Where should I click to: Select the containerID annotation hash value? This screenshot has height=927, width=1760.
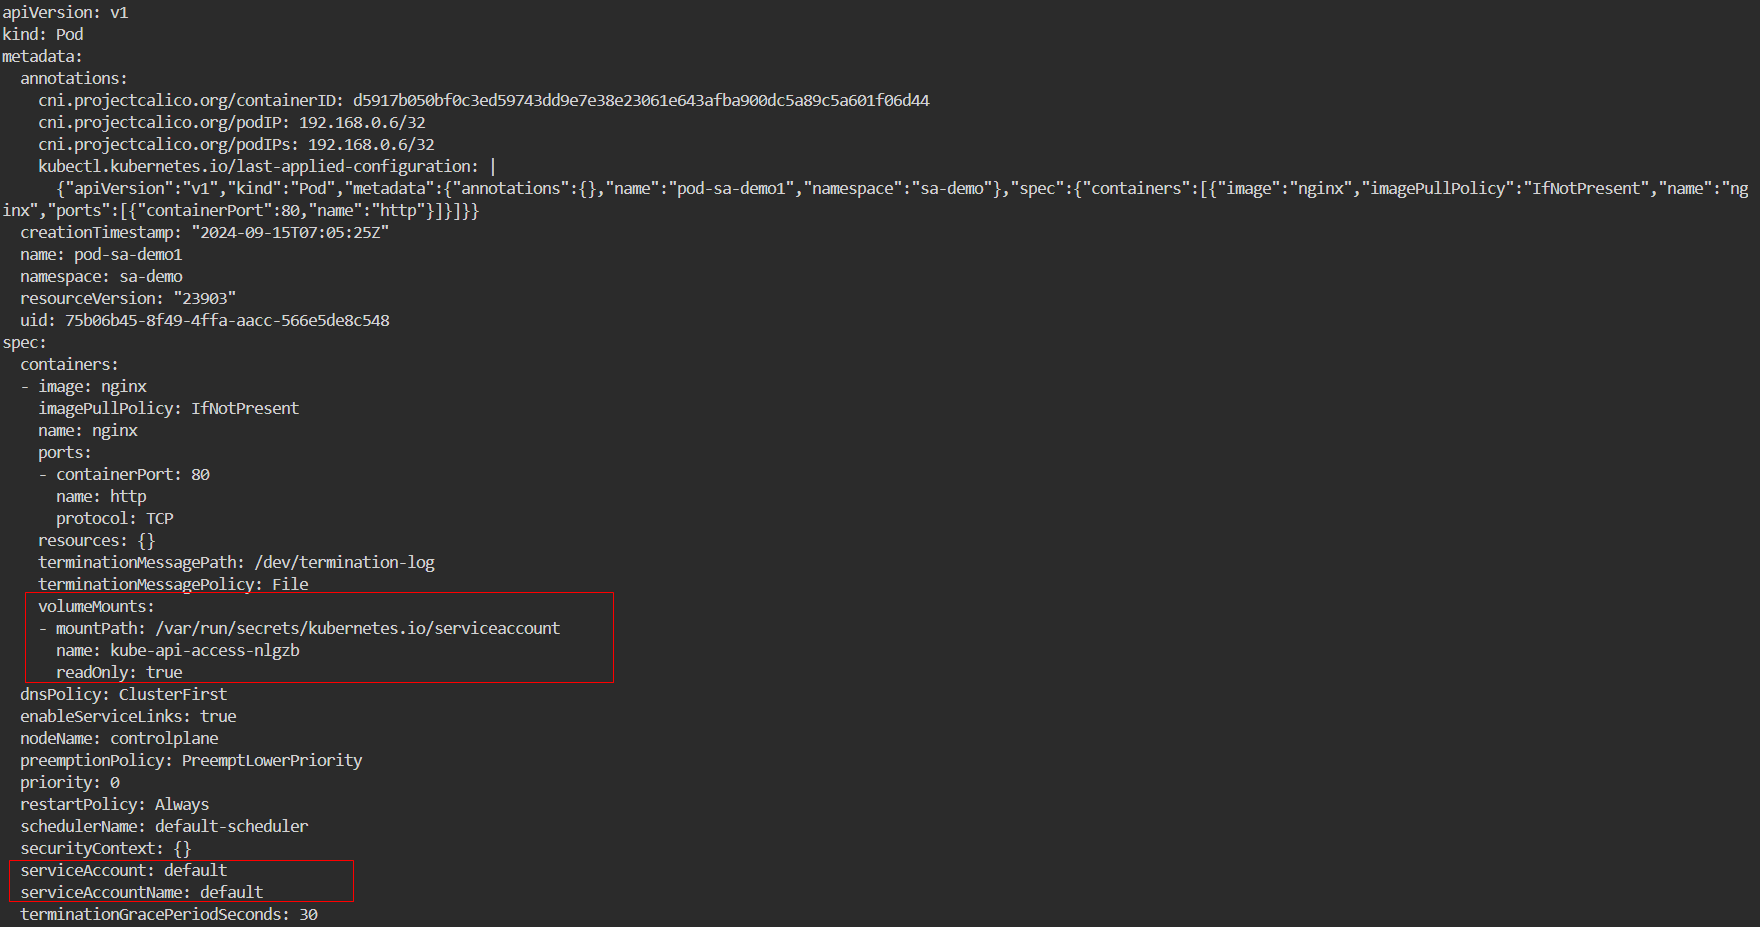641,101
